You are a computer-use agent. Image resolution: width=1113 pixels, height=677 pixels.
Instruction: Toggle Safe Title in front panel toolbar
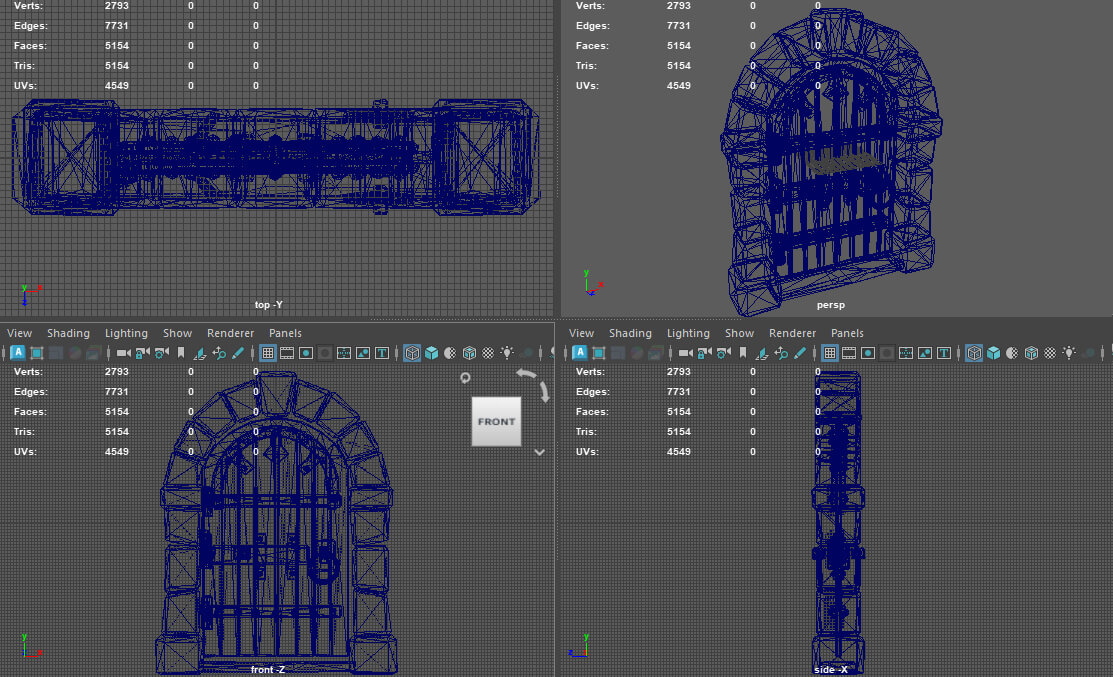coord(382,353)
